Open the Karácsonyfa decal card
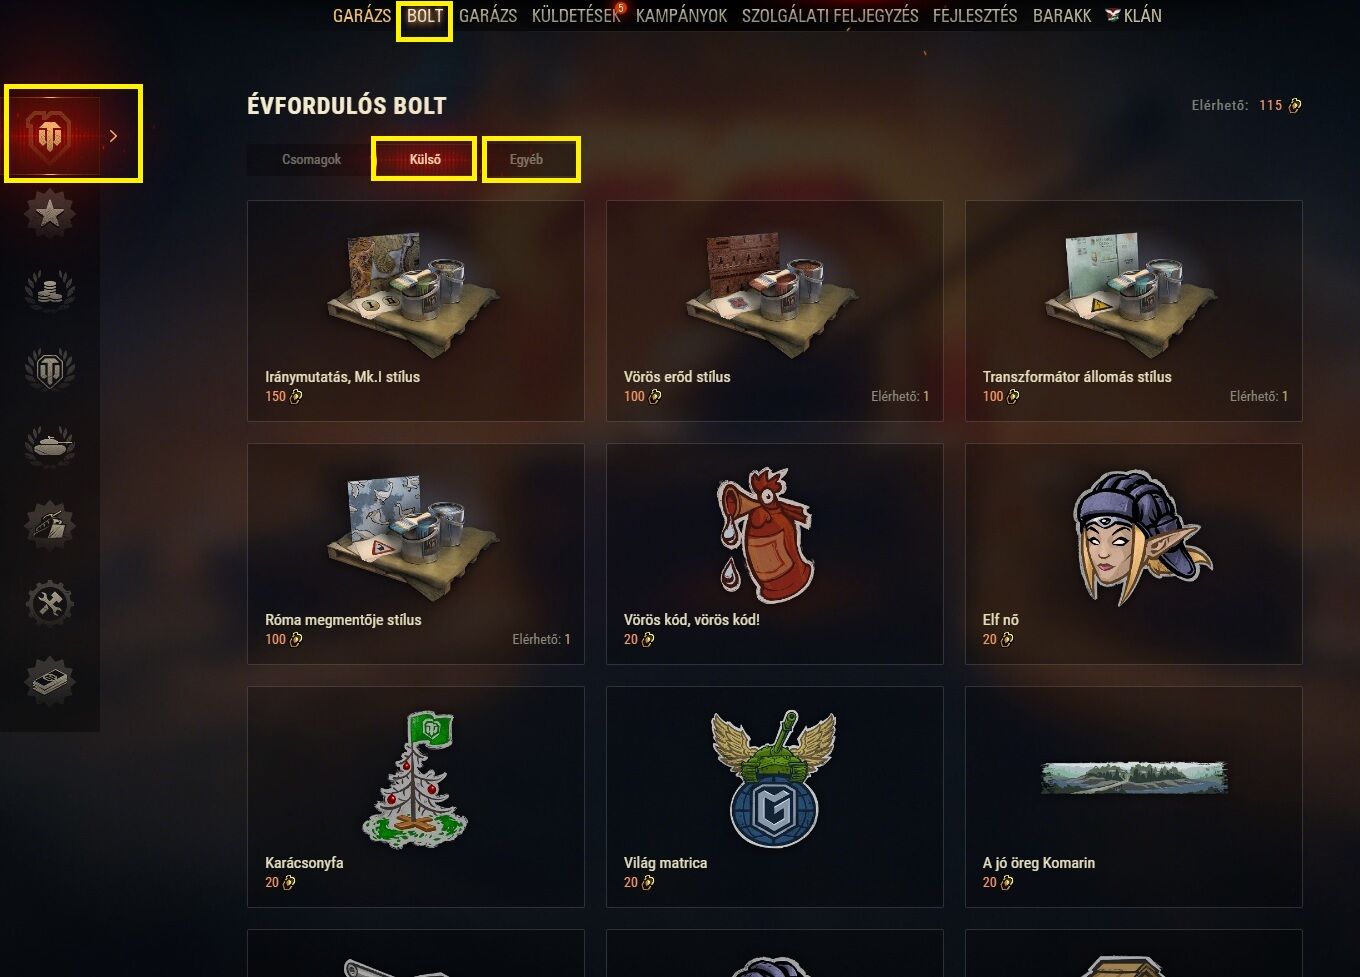The image size is (1360, 977). 416,797
